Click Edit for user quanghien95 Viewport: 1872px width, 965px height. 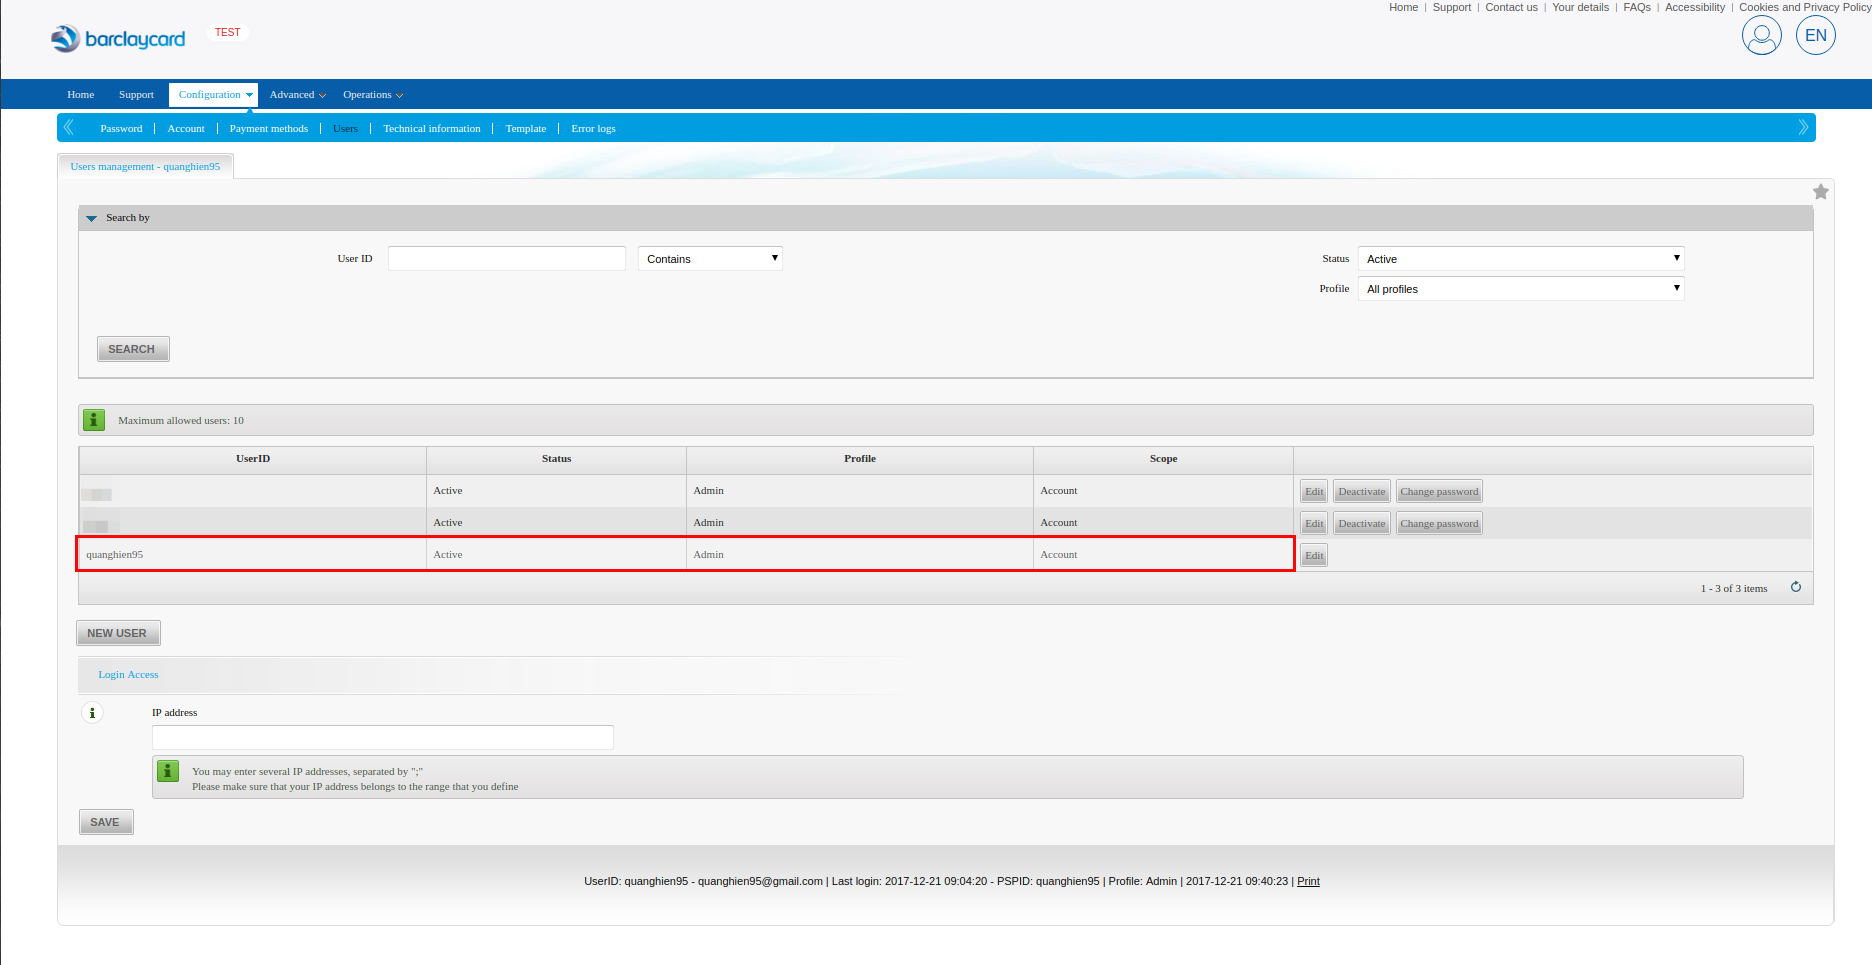(1313, 556)
